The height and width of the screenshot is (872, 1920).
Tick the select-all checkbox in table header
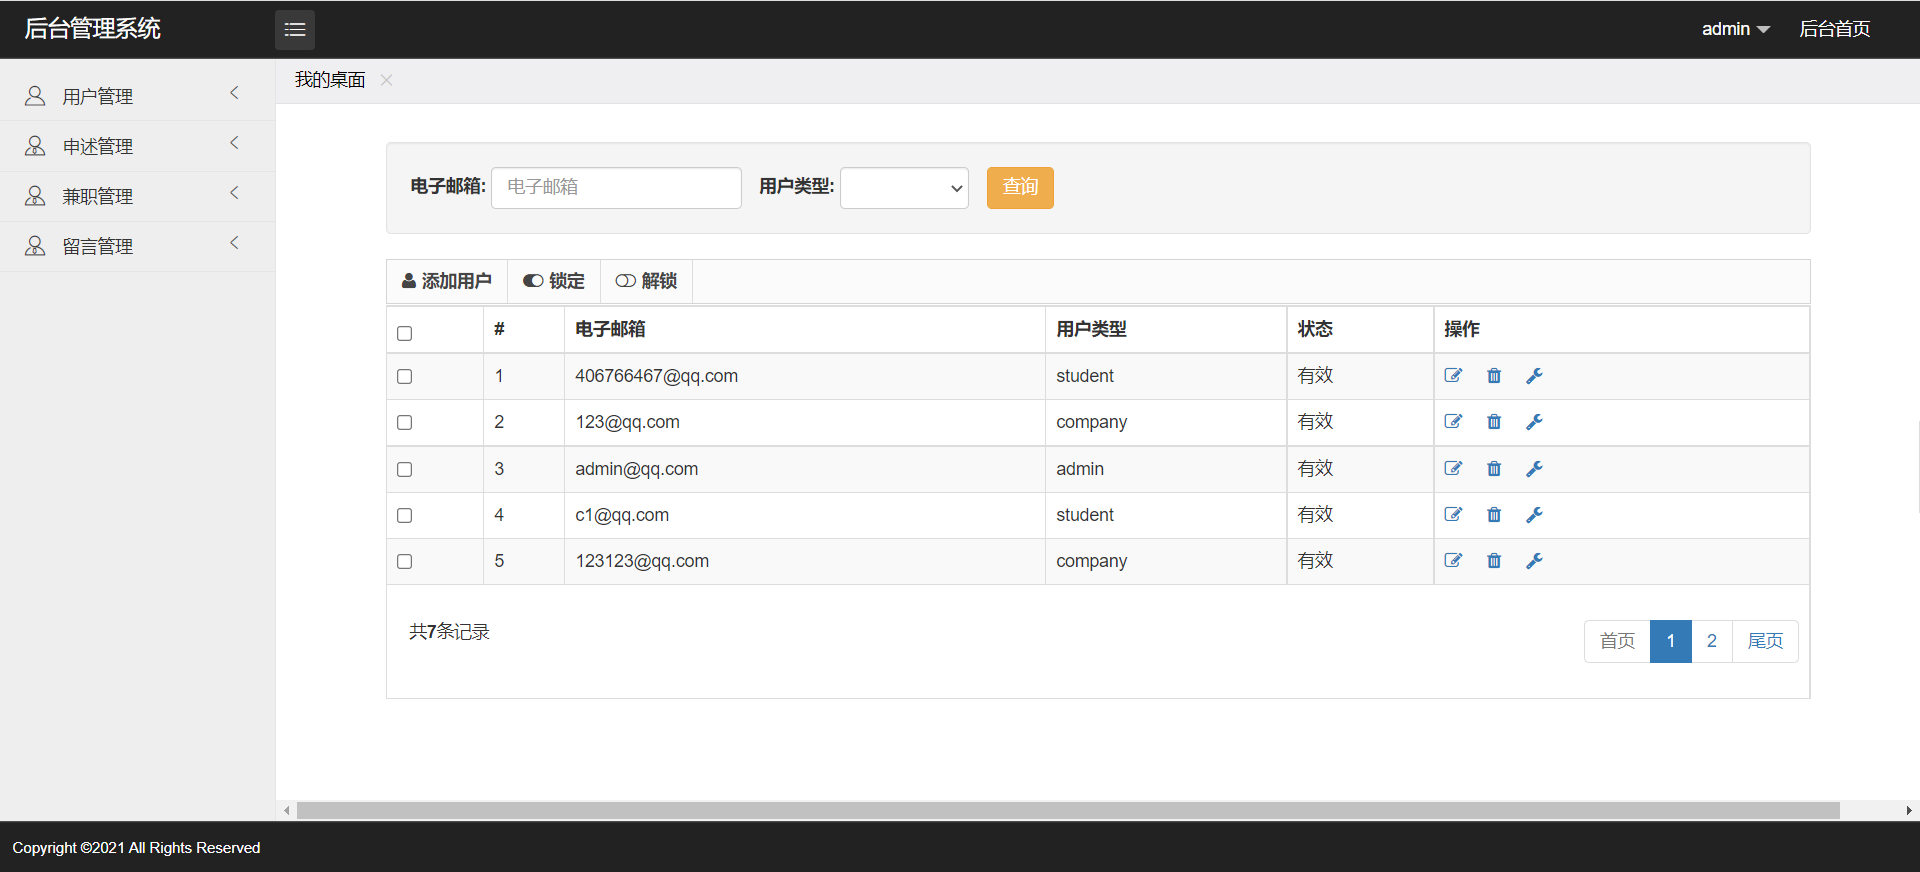(x=404, y=333)
